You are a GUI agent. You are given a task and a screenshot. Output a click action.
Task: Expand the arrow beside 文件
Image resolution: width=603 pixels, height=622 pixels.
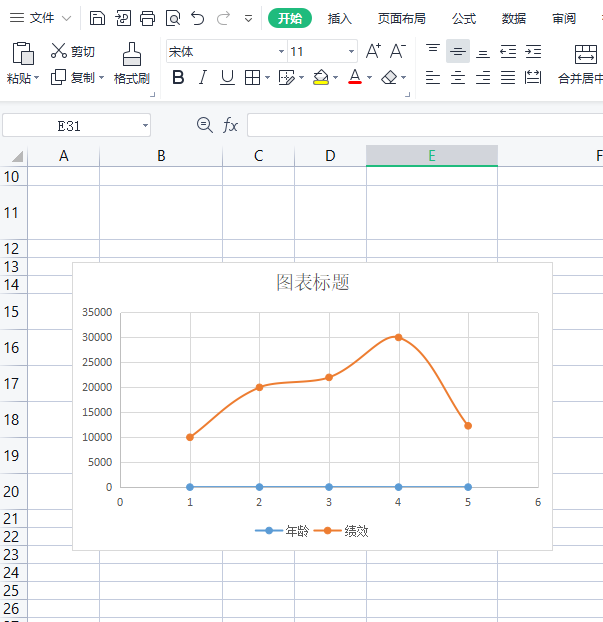pyautogui.click(x=67, y=18)
